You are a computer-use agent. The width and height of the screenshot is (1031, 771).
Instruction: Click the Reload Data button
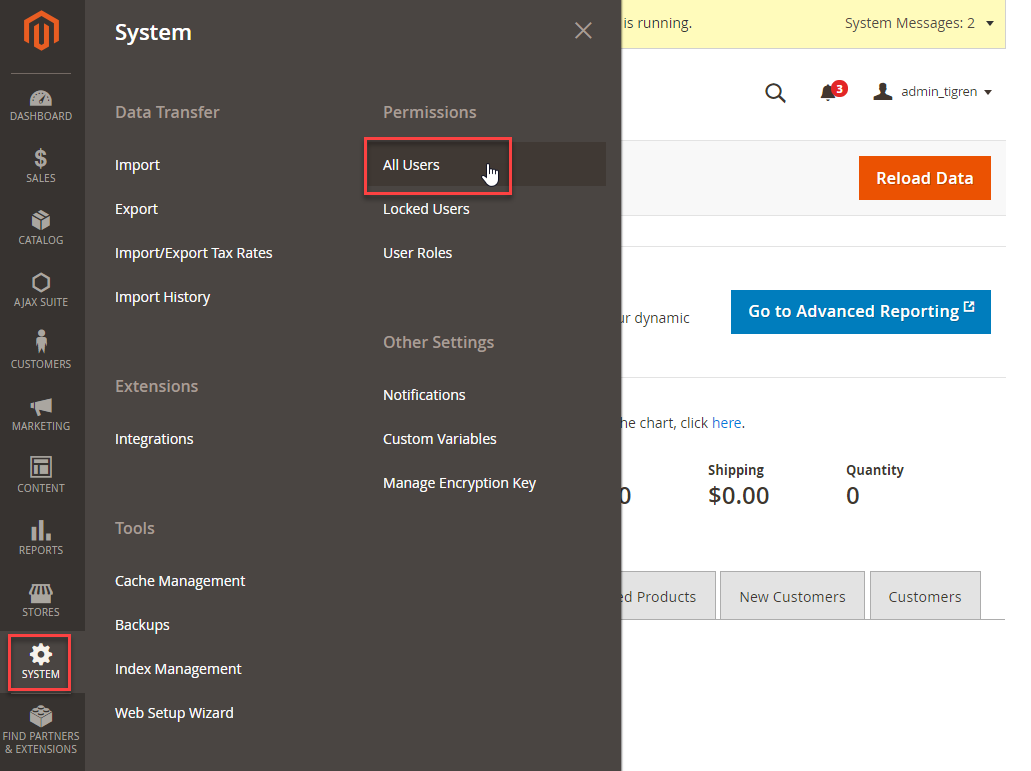[924, 178]
